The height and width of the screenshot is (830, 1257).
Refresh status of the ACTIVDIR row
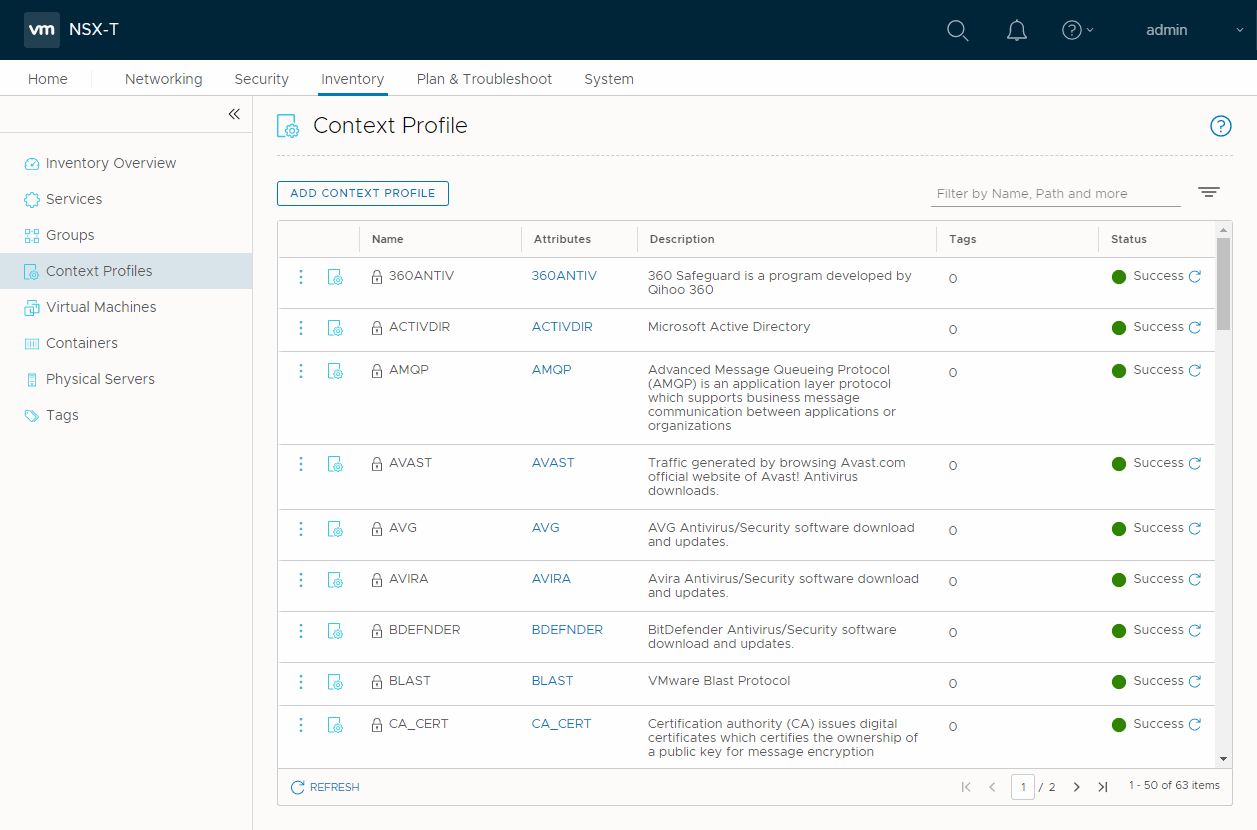pyautogui.click(x=1194, y=327)
